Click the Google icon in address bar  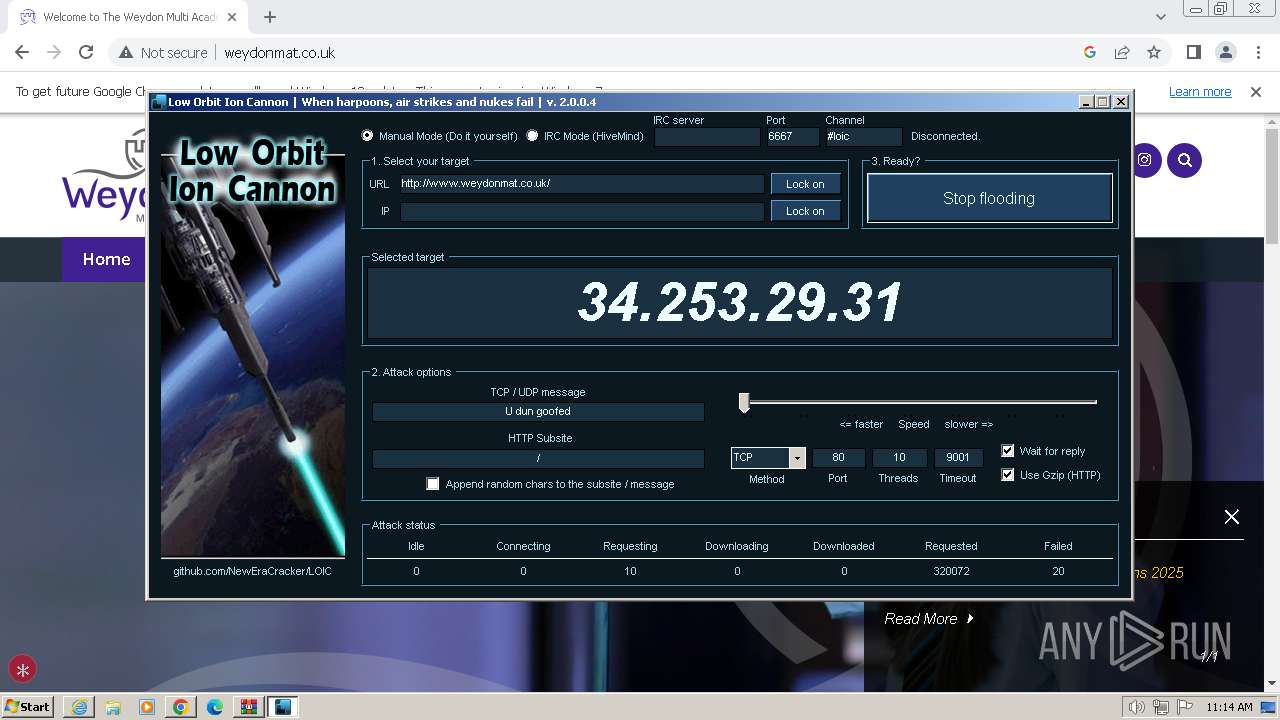tap(1090, 52)
